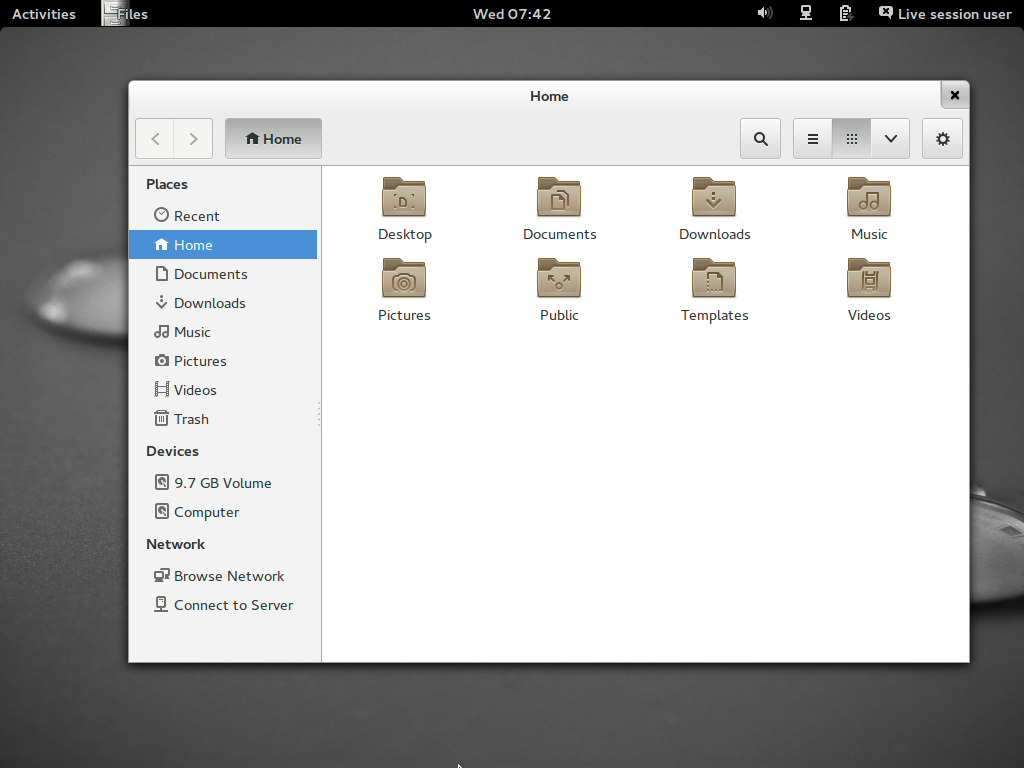Click the search magnifier button
This screenshot has width=1024, height=768.
(x=760, y=138)
